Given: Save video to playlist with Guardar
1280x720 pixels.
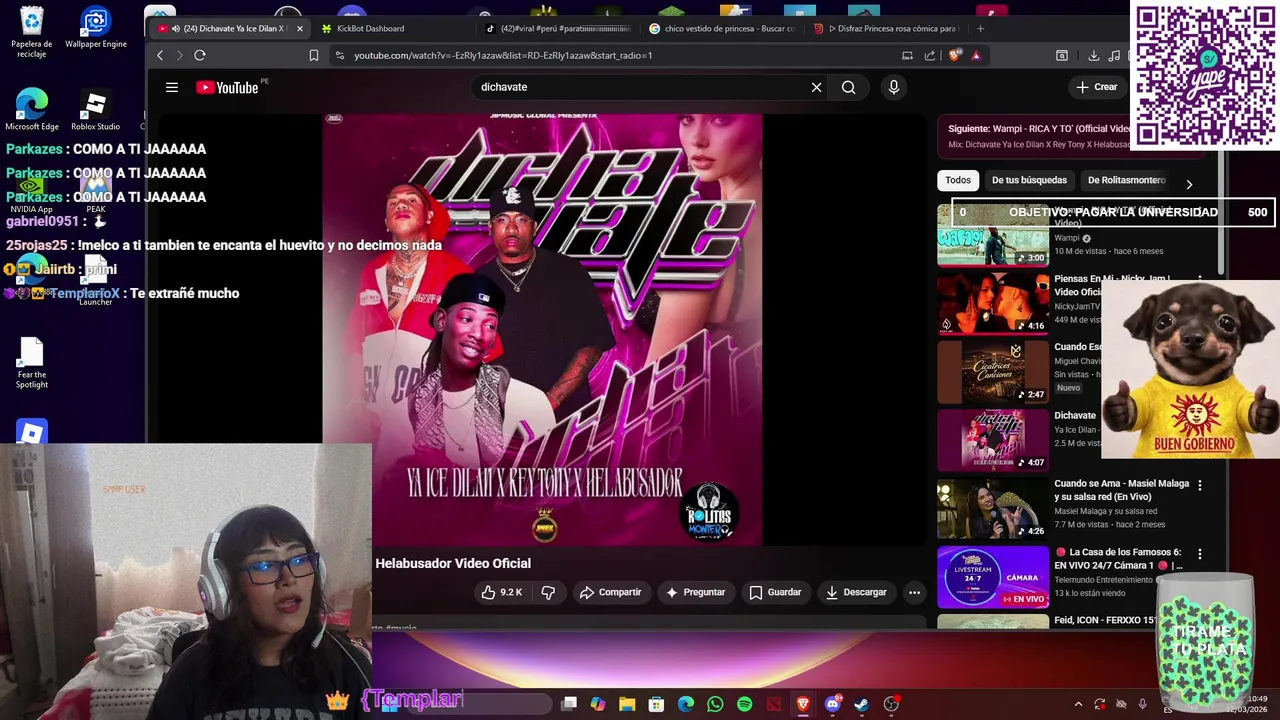Looking at the screenshot, I should click(775, 592).
